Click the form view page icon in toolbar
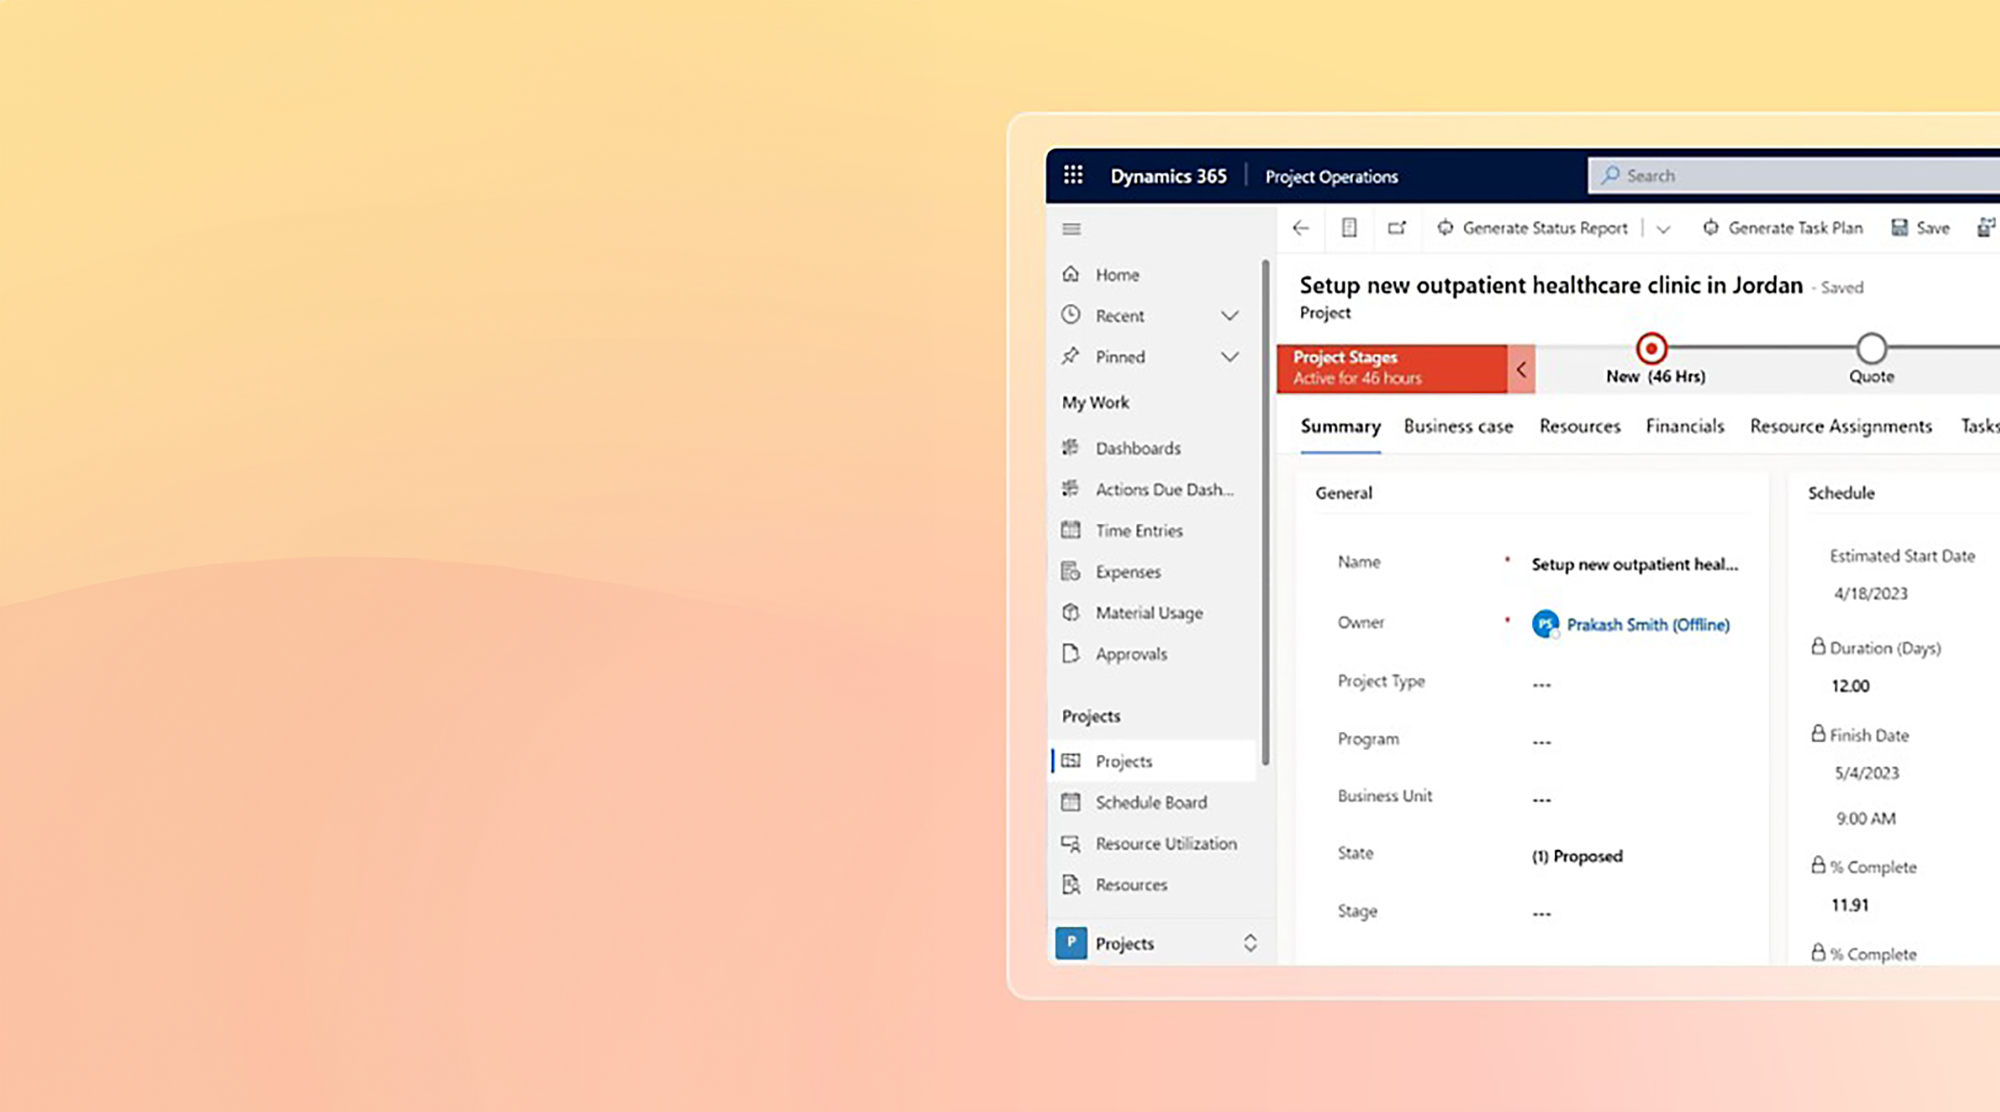Viewport: 2000px width, 1112px height. pos(1349,228)
